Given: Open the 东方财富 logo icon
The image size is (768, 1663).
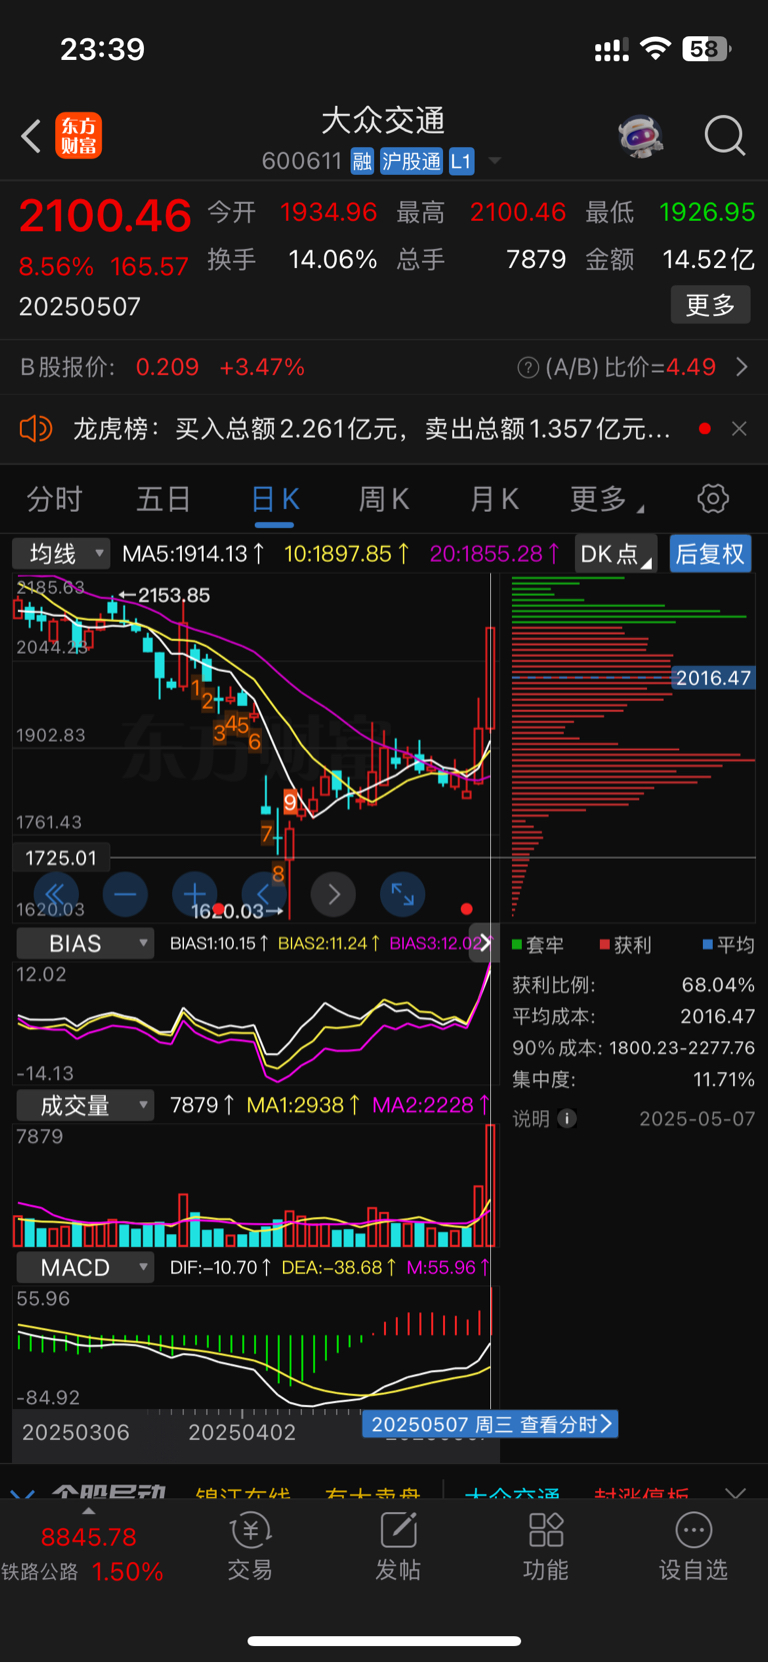Looking at the screenshot, I should [78, 136].
